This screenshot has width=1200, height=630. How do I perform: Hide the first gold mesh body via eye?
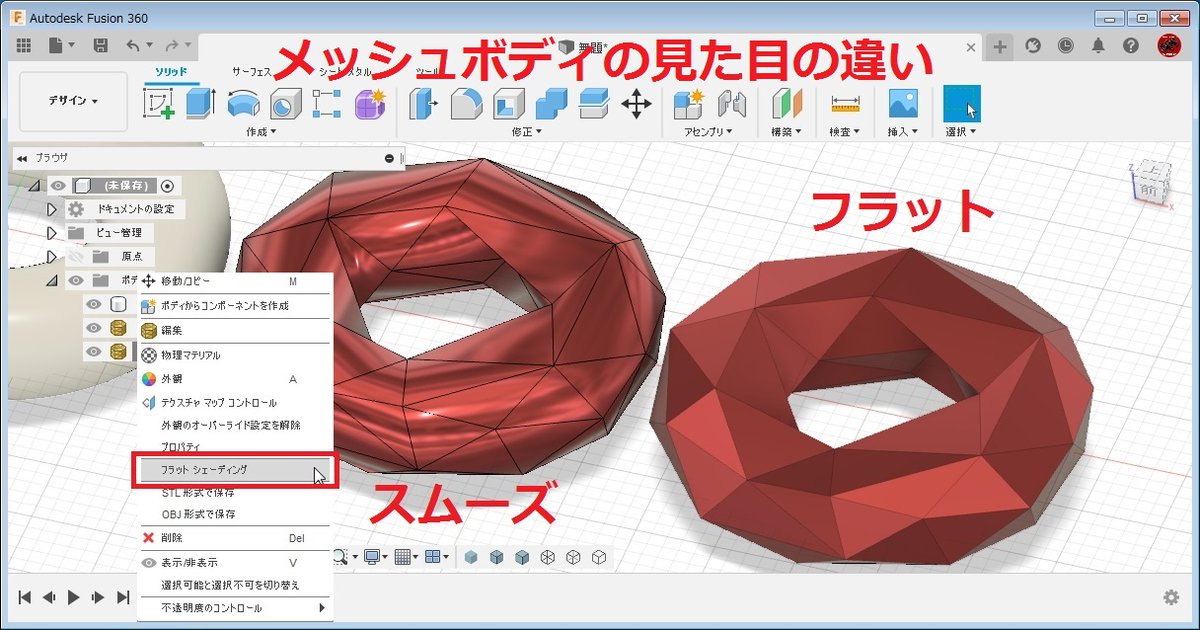94,328
